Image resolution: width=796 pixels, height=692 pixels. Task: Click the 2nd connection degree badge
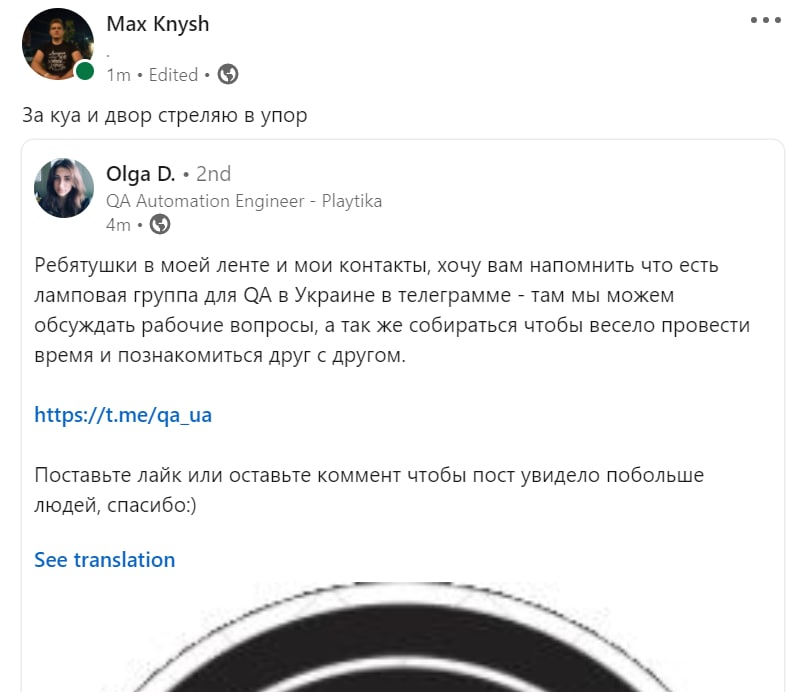(x=214, y=174)
